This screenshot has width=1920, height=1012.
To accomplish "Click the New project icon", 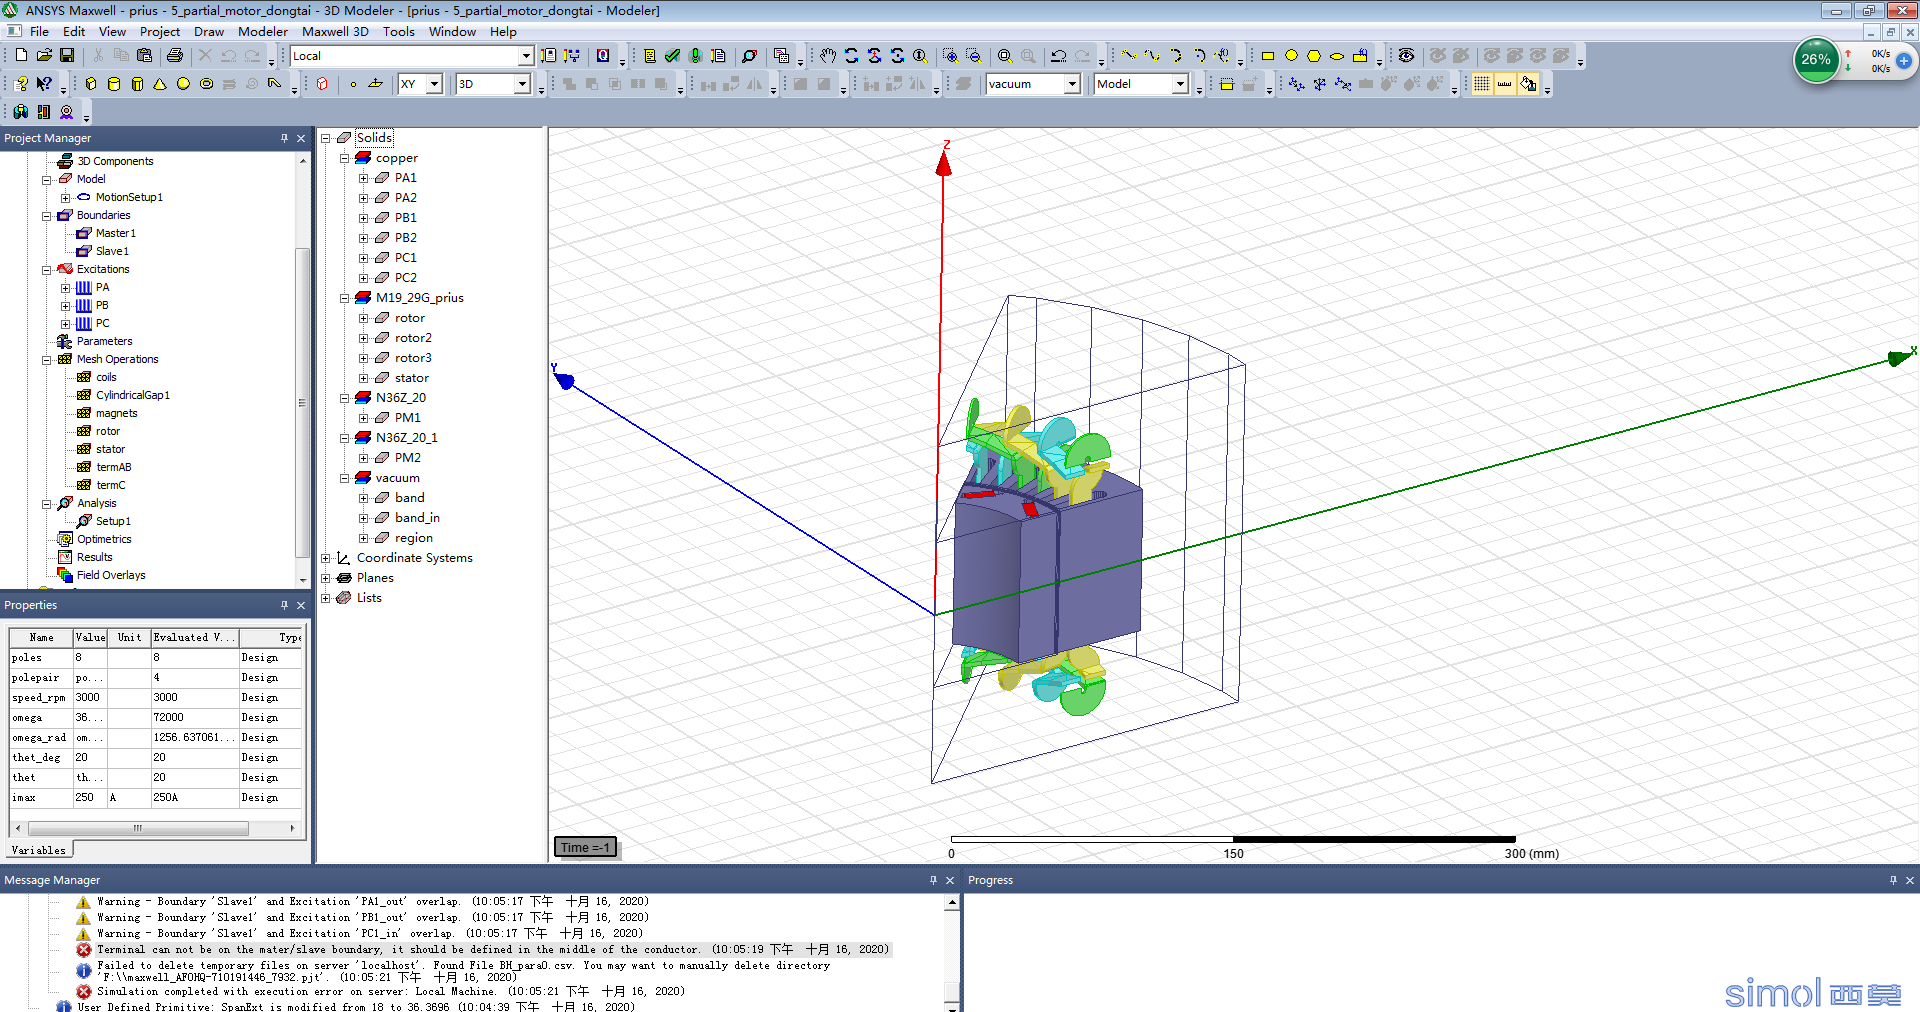I will 20,56.
